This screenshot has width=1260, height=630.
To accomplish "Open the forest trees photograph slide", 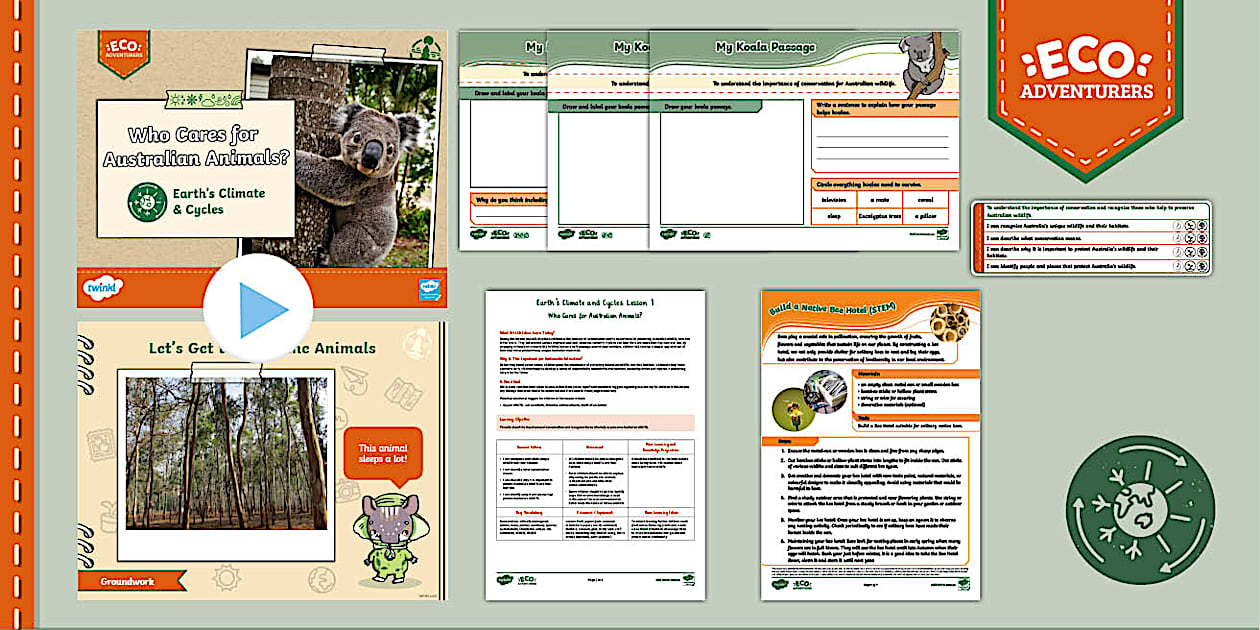I will pyautogui.click(x=225, y=452).
